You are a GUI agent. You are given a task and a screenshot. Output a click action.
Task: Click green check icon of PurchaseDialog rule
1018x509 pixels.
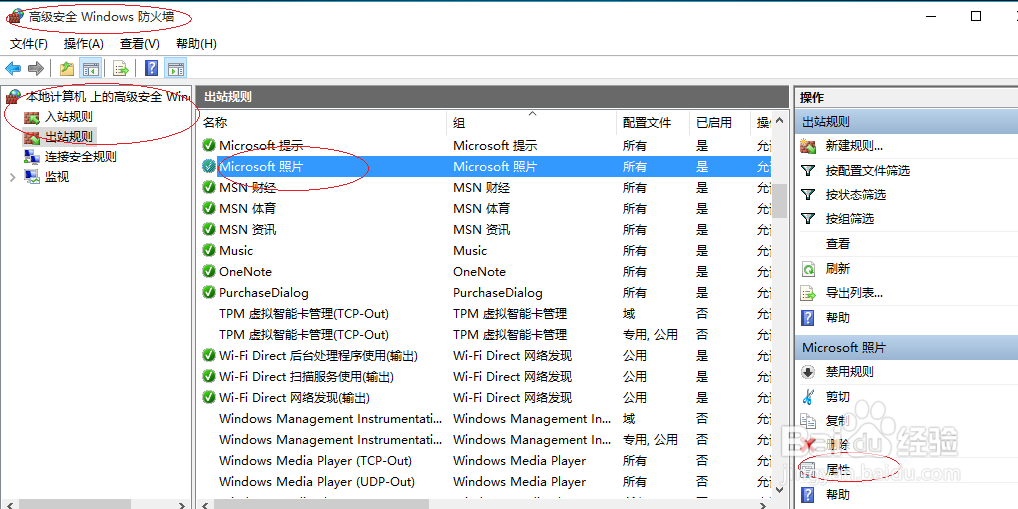pyautogui.click(x=208, y=292)
